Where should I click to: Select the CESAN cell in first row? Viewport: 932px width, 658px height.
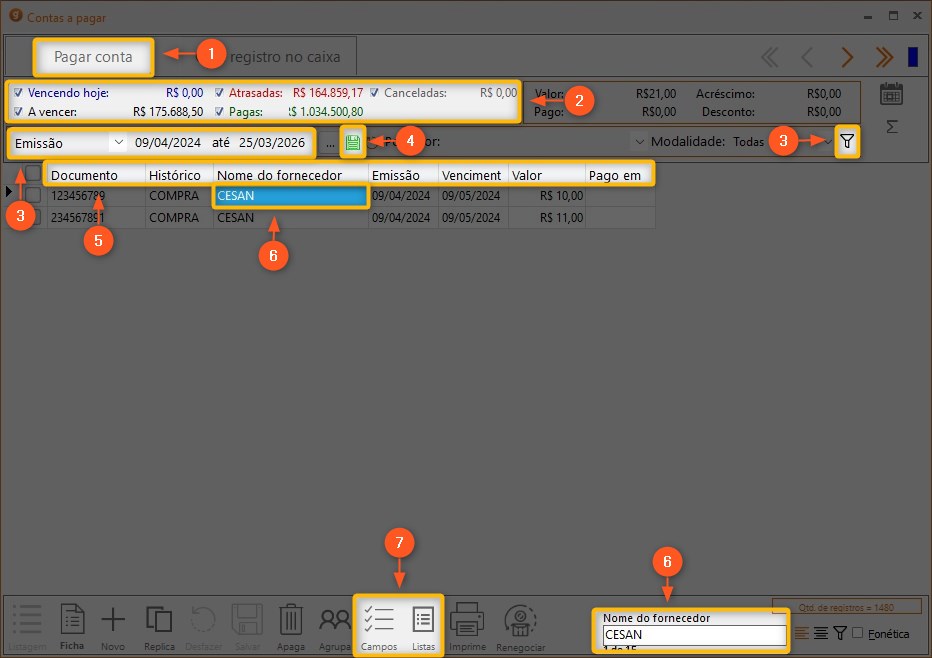tap(290, 196)
